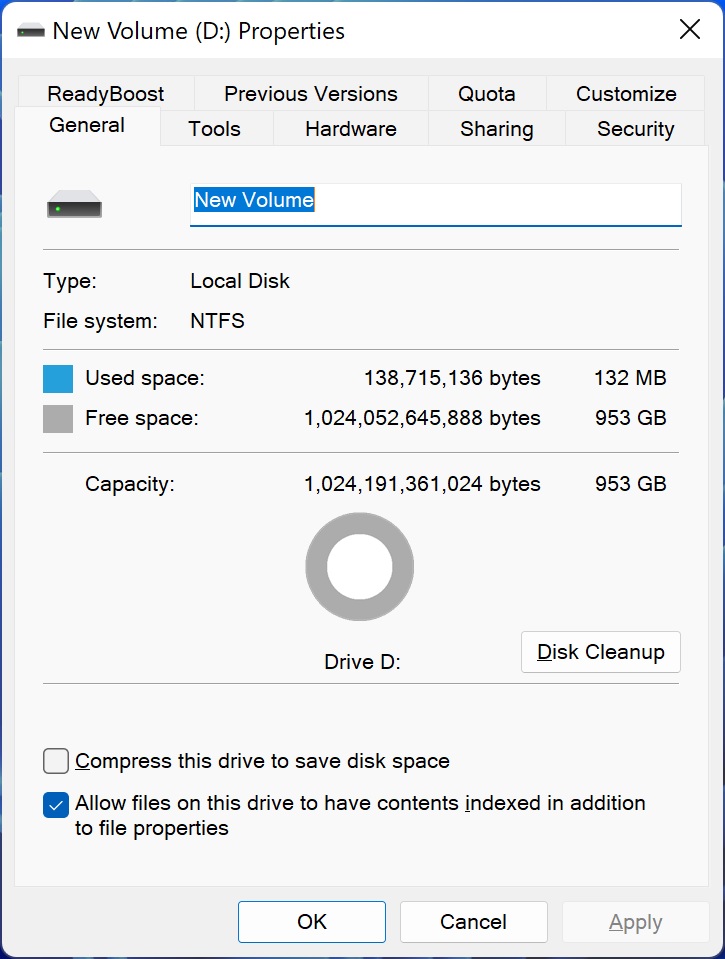Close the Properties dialog with the X
Image resolution: width=725 pixels, height=959 pixels.
[x=690, y=29]
